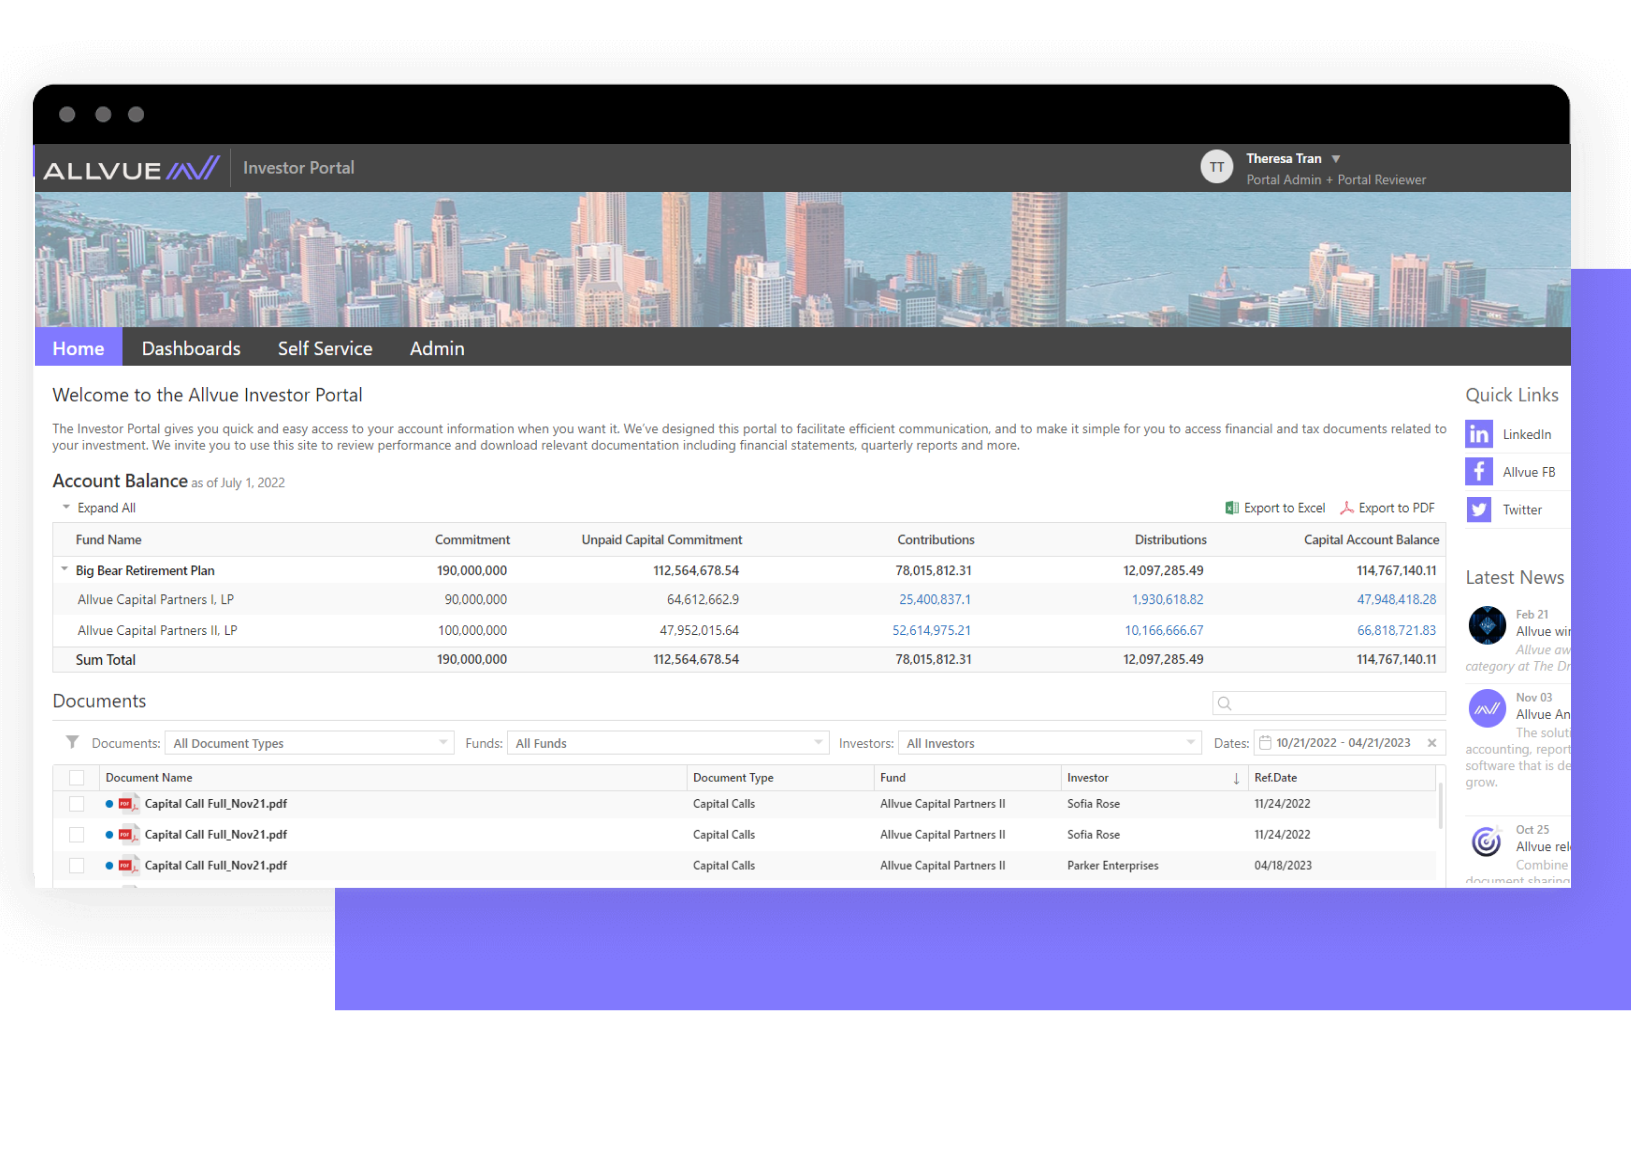Click the PDF export icon
Screen dimensions: 1631x1167
(1347, 508)
